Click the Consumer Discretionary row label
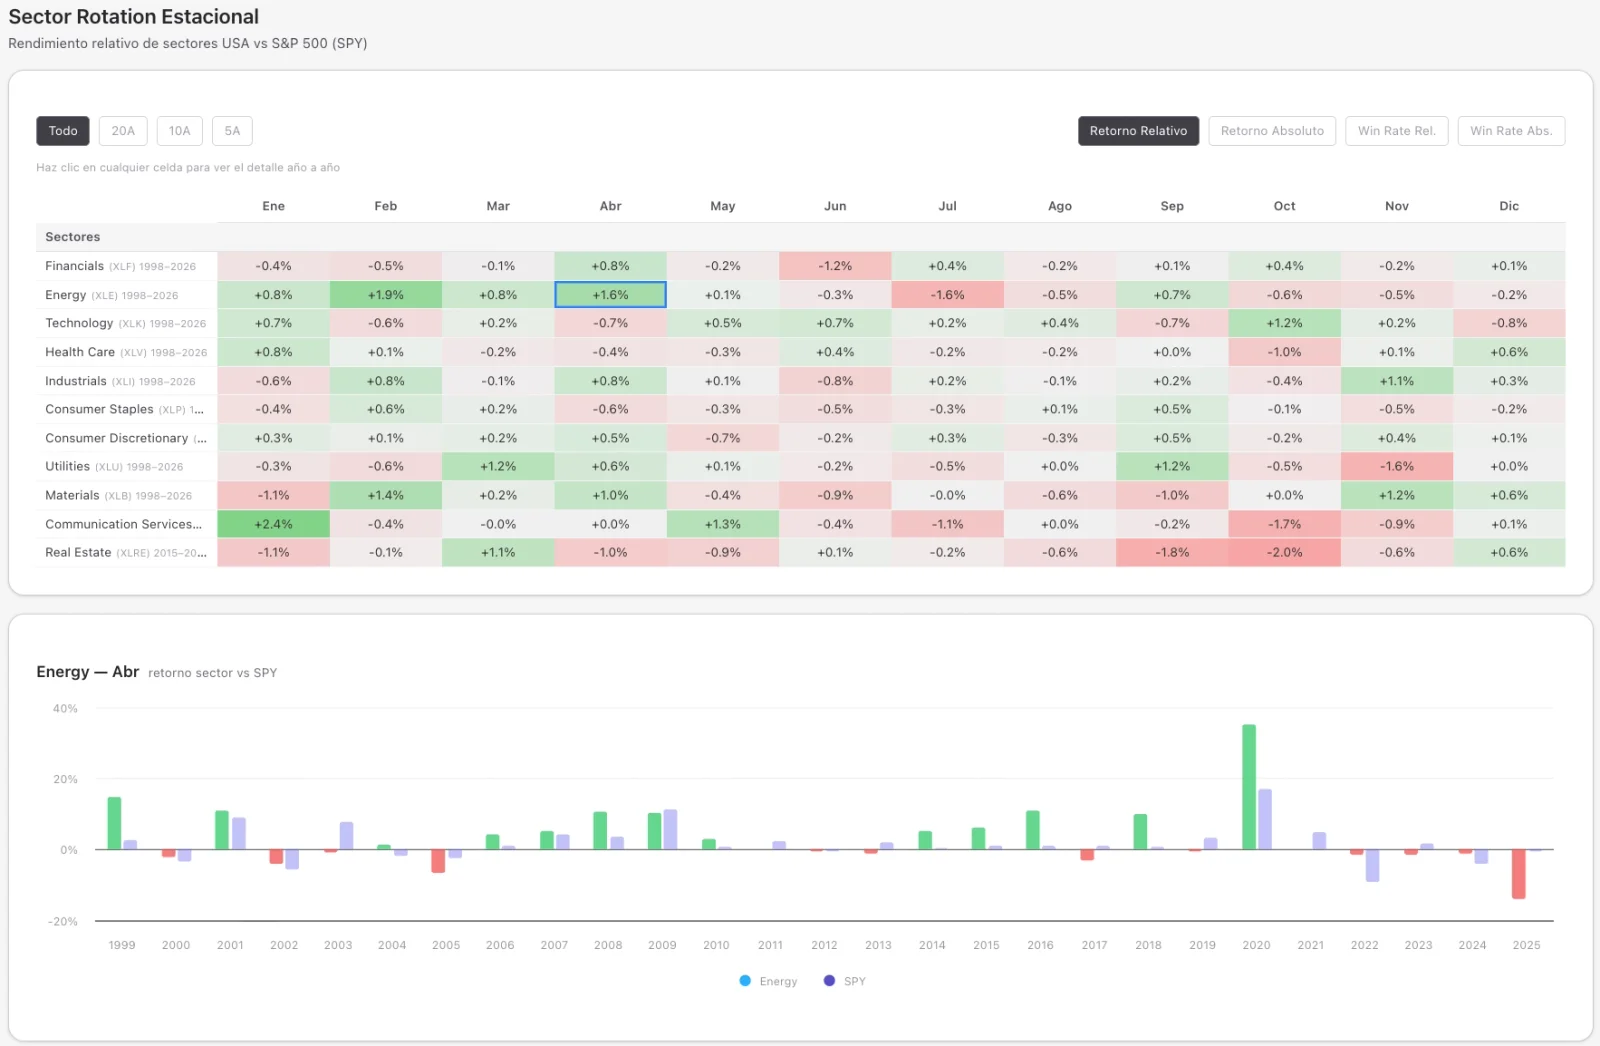The height and width of the screenshot is (1046, 1600). coord(126,438)
